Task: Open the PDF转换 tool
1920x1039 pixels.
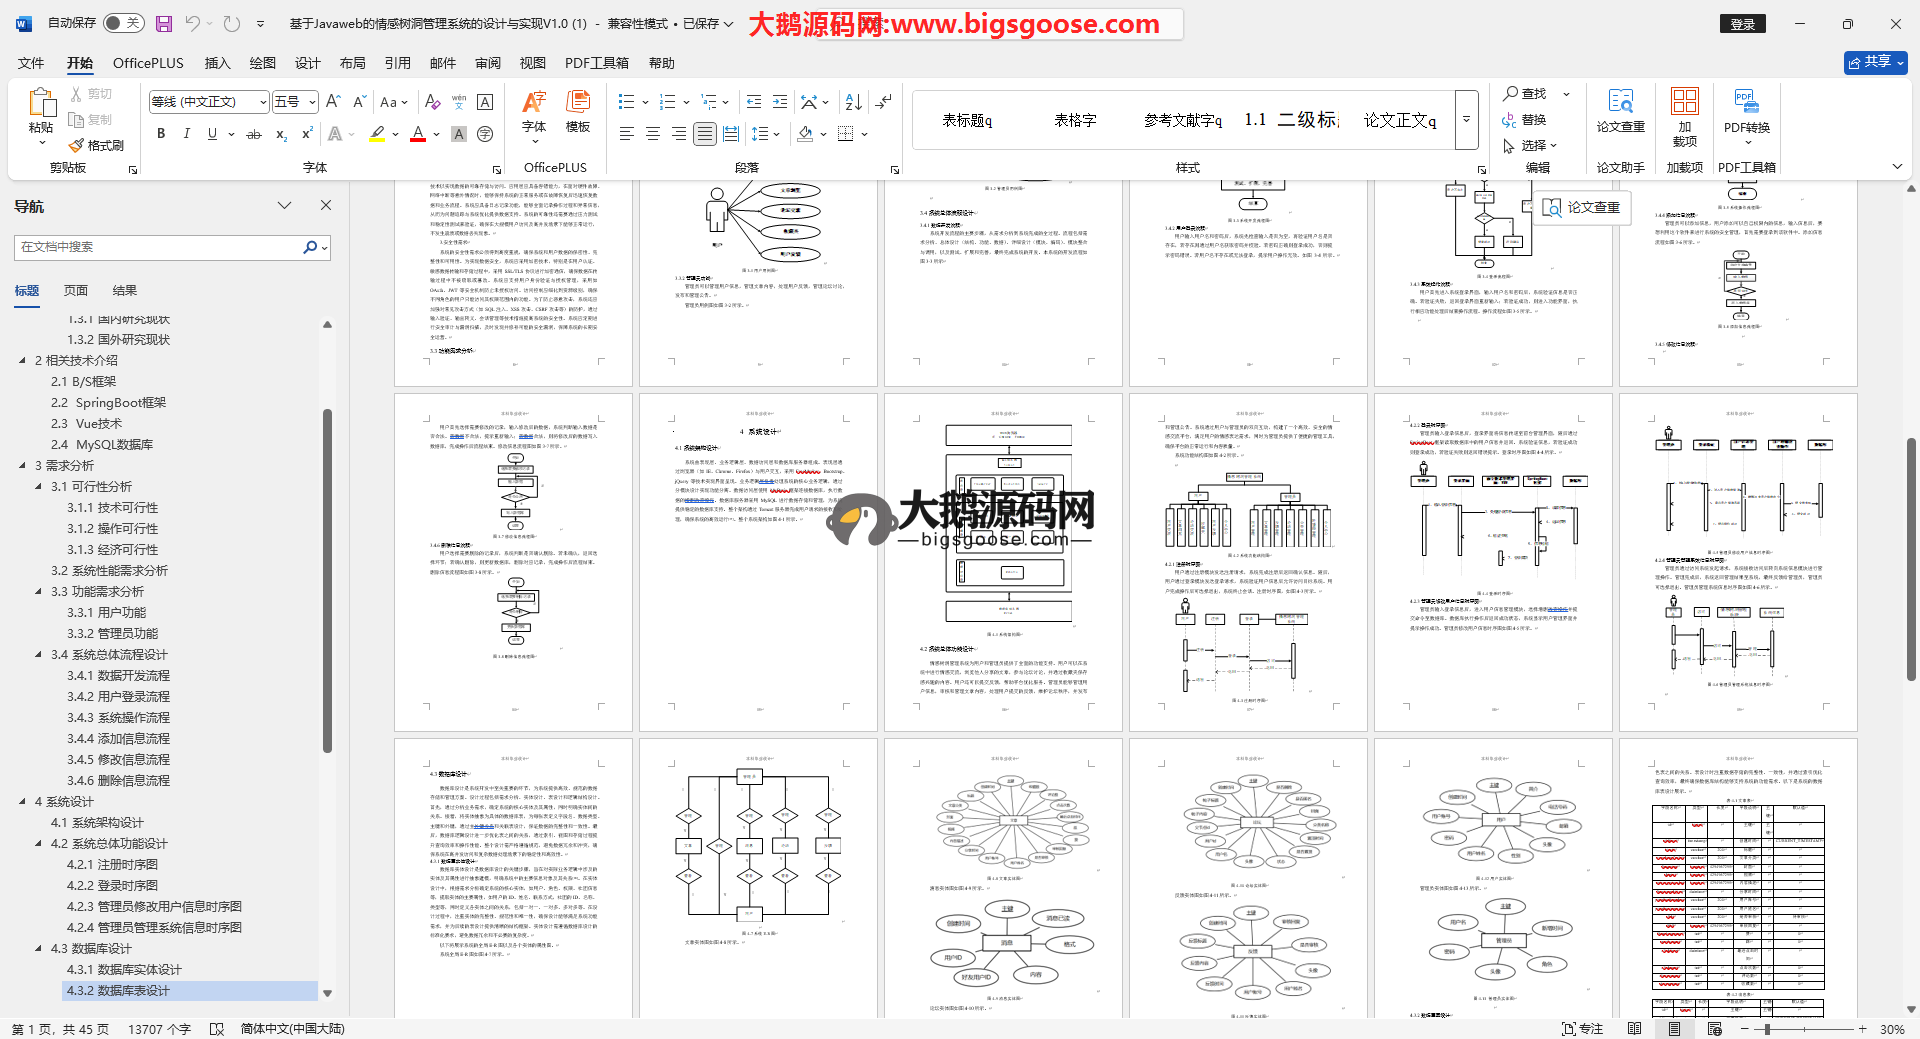Action: coord(1746,115)
